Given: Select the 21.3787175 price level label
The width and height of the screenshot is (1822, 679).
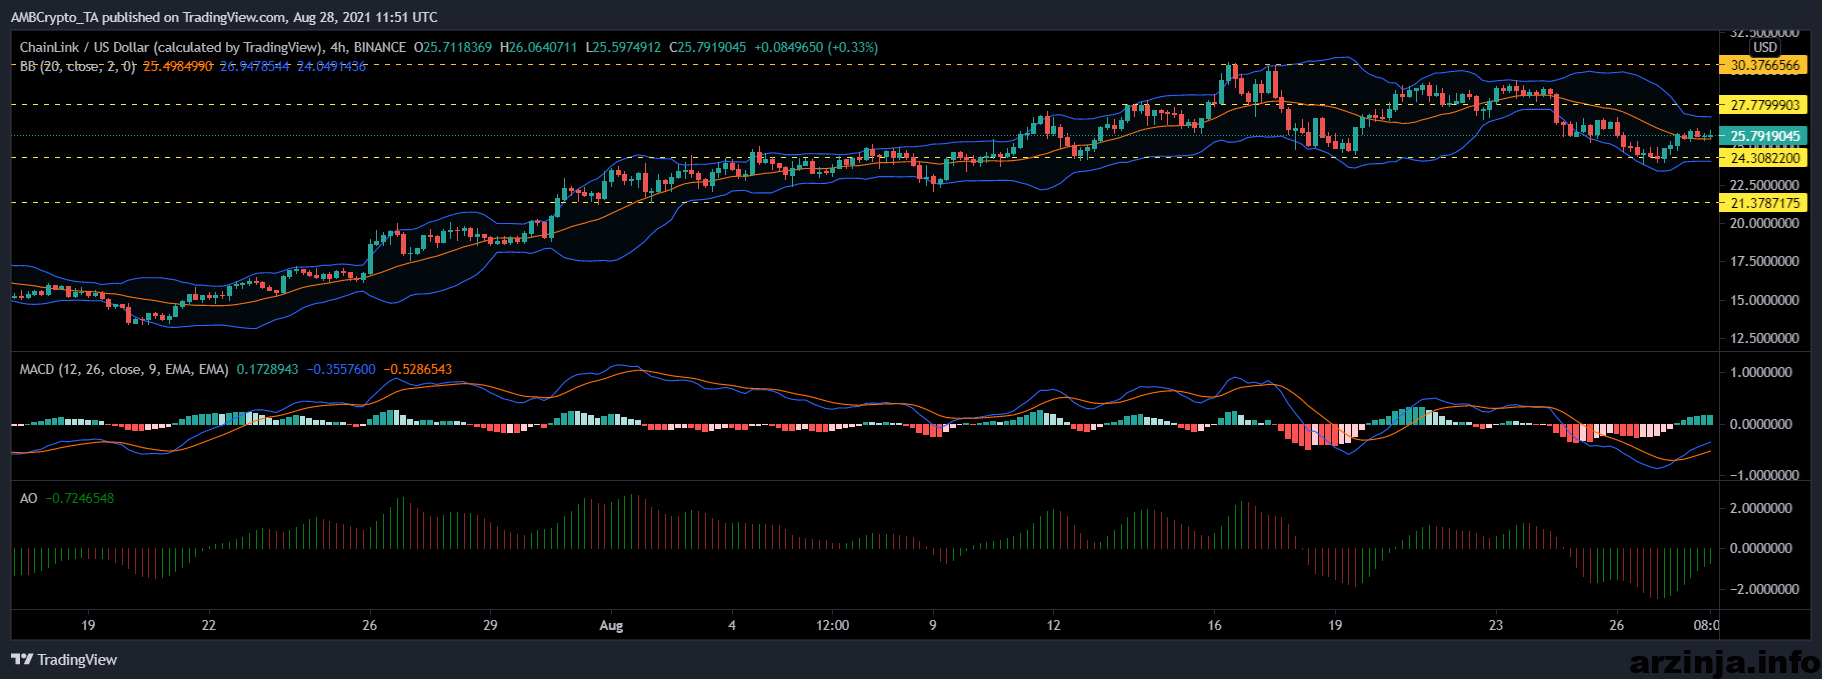Looking at the screenshot, I should point(1765,202).
